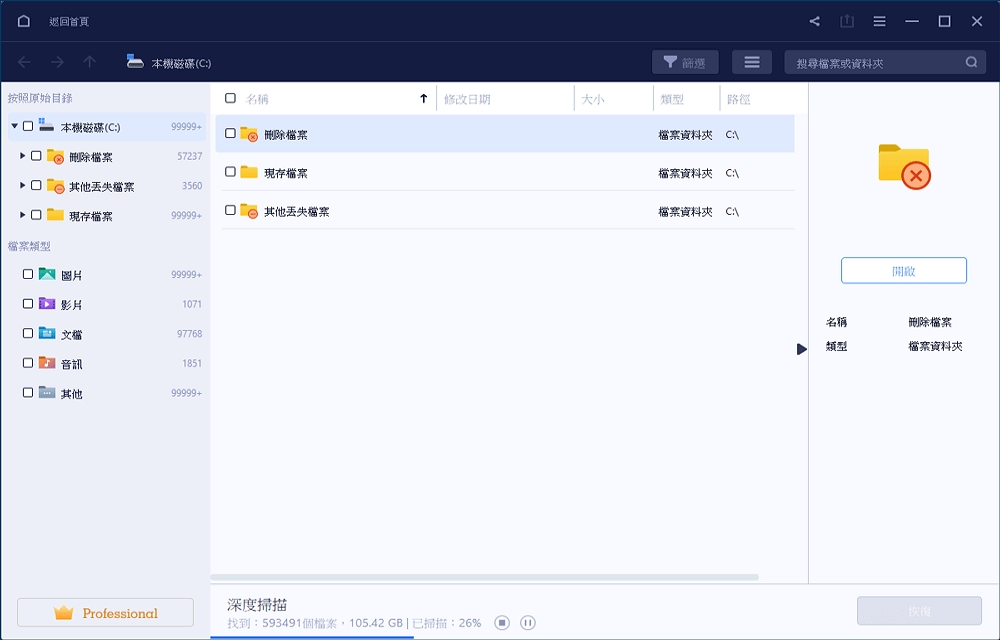1000x640 pixels.
Task: Click the 文檔 document type icon
Action: pyautogui.click(x=47, y=333)
